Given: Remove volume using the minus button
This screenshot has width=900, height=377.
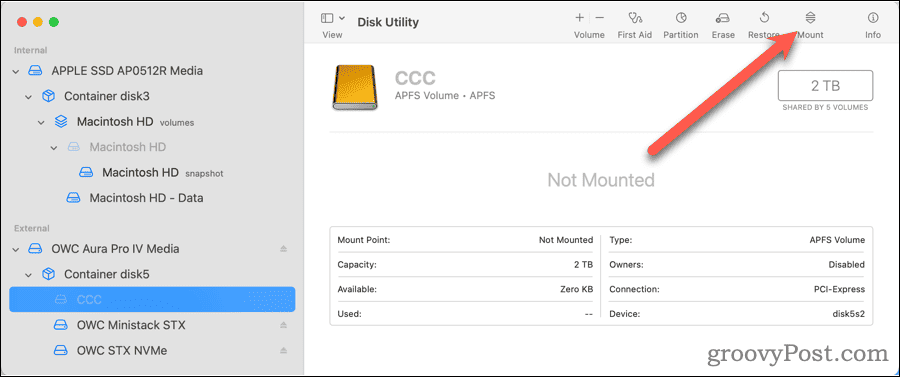Looking at the screenshot, I should 599,18.
